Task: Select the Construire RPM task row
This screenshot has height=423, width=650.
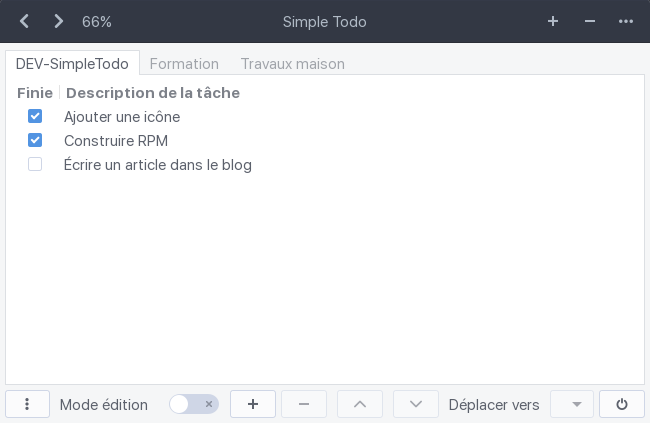Action: [x=325, y=141]
